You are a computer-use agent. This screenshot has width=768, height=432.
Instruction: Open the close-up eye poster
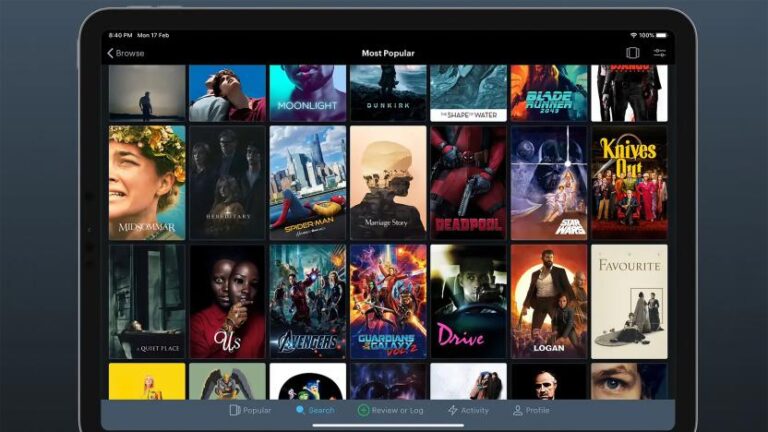click(x=629, y=381)
